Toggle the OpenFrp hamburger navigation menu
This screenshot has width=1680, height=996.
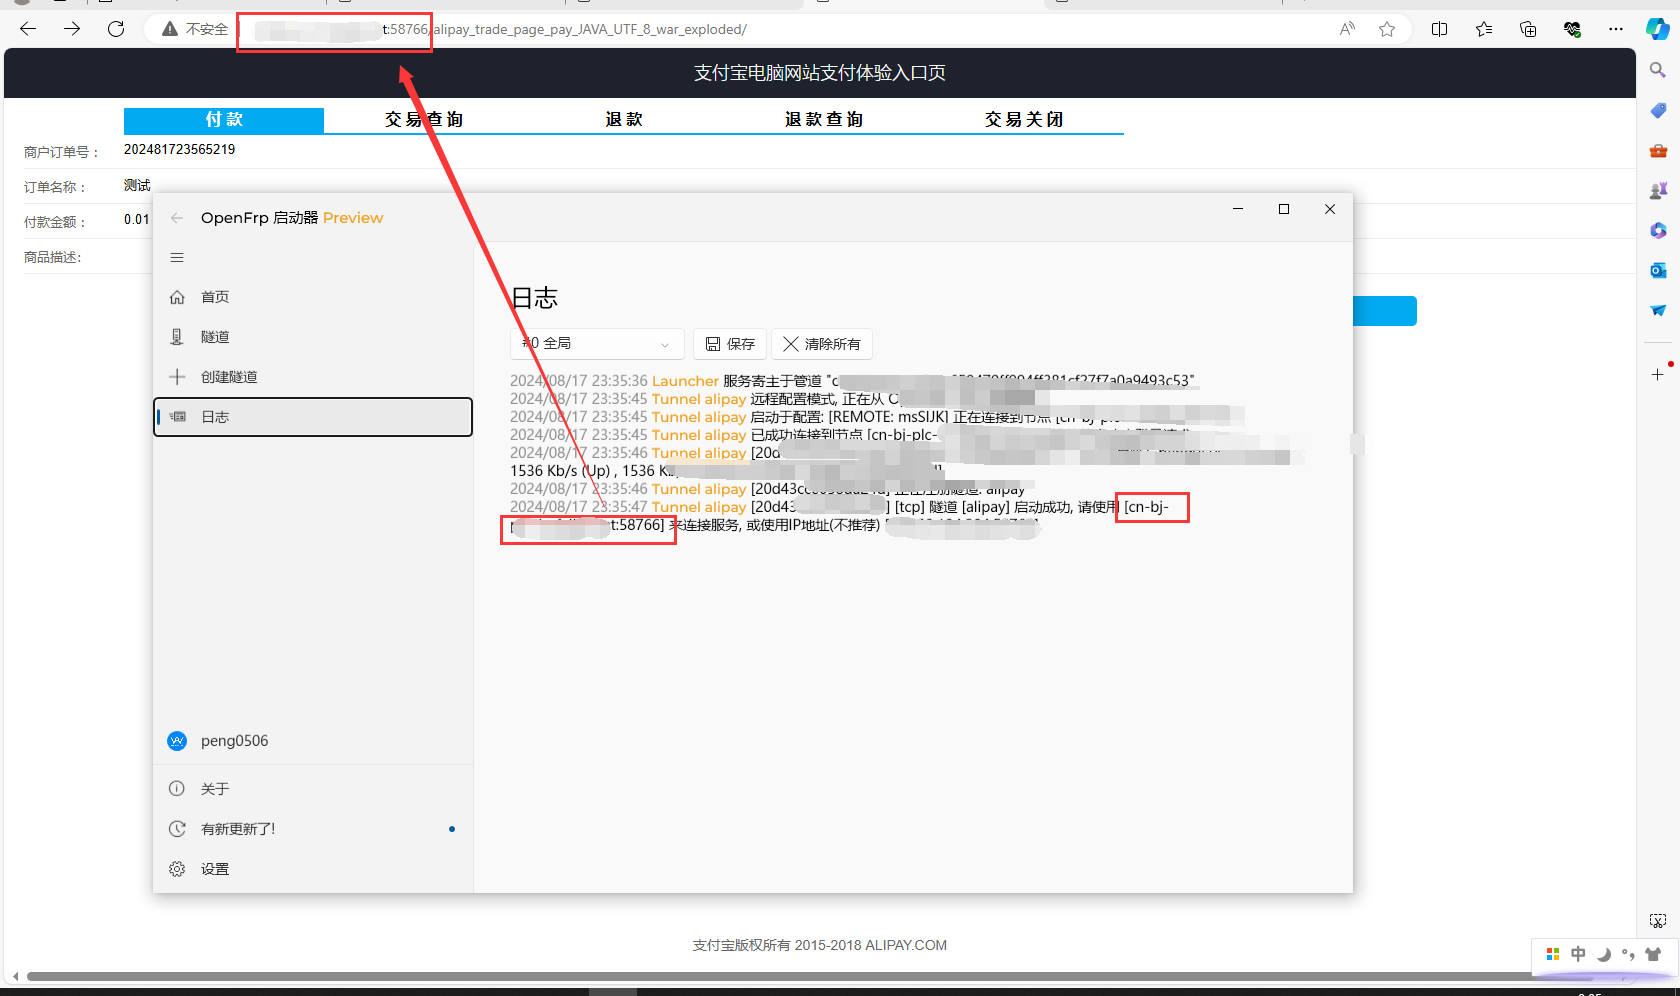177,258
